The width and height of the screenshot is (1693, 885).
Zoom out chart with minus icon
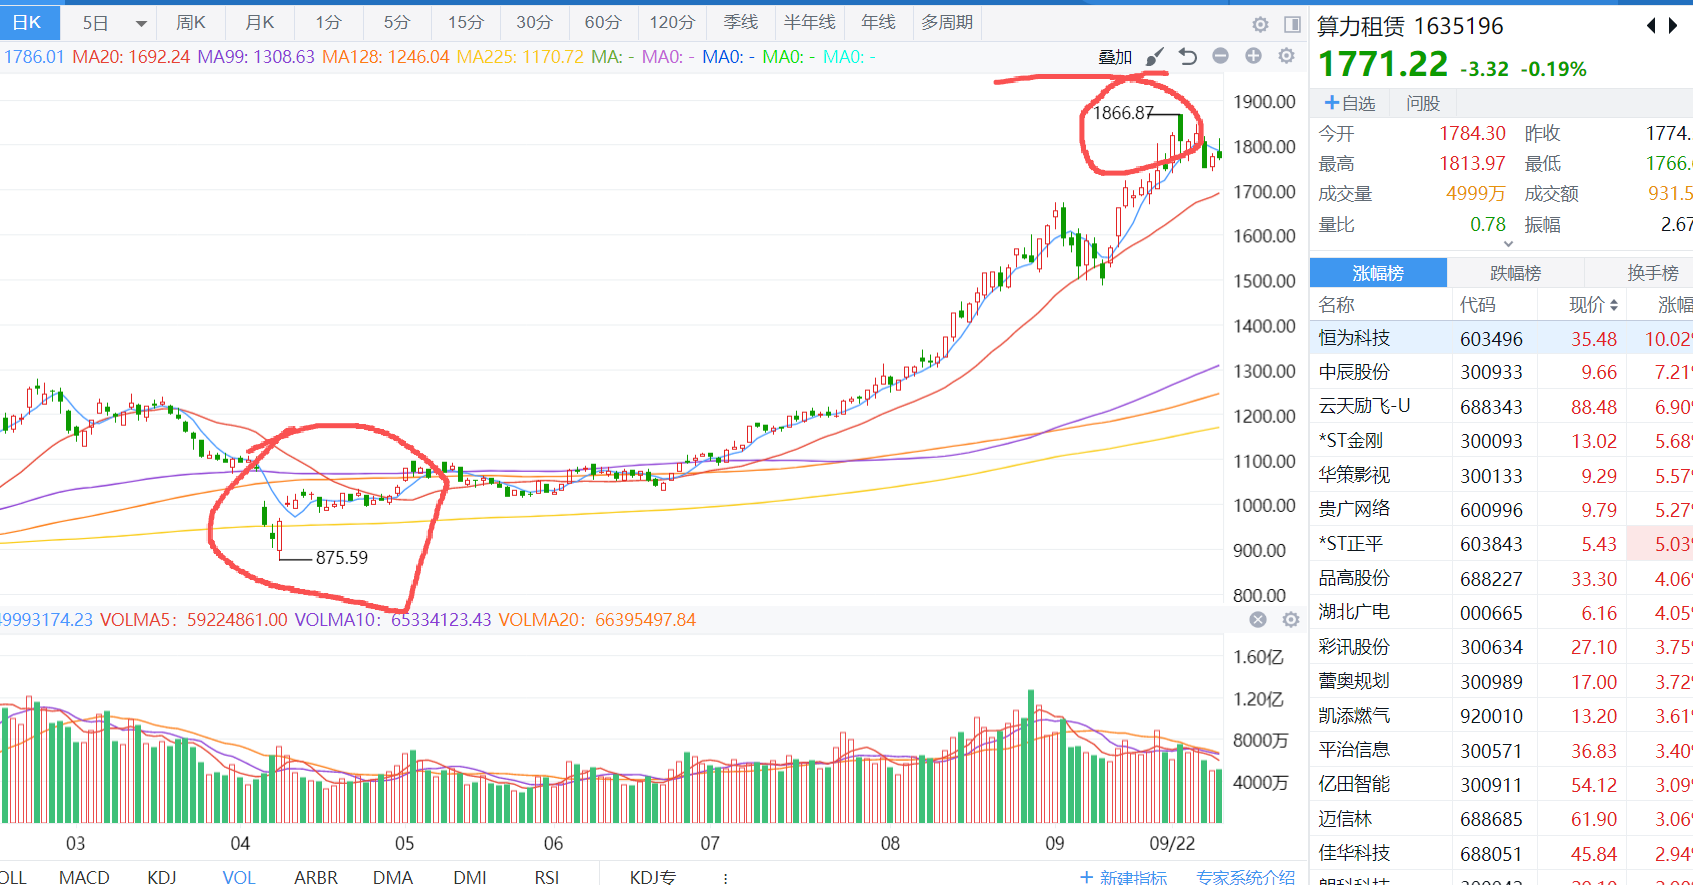pyautogui.click(x=1220, y=56)
